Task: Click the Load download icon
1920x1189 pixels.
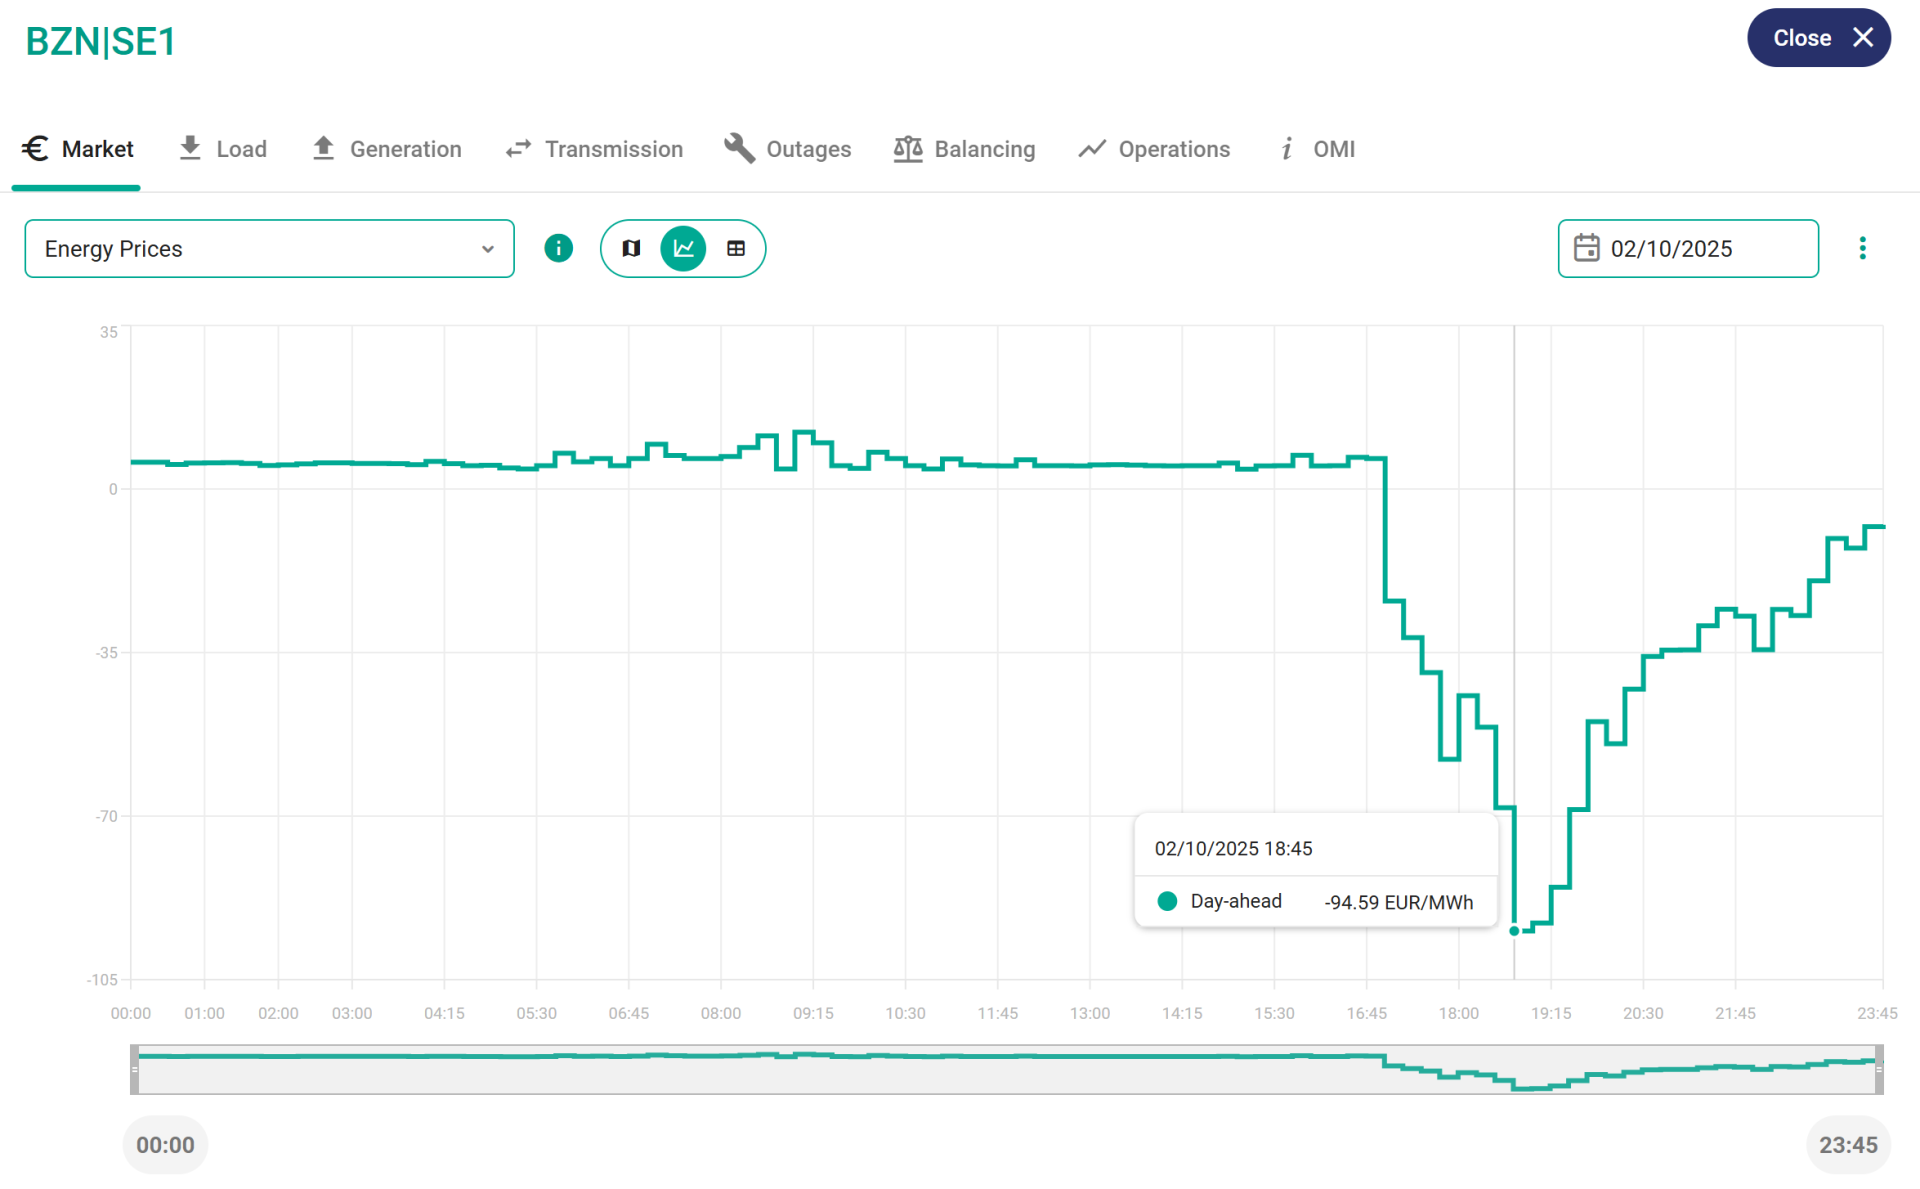Action: [x=190, y=149]
